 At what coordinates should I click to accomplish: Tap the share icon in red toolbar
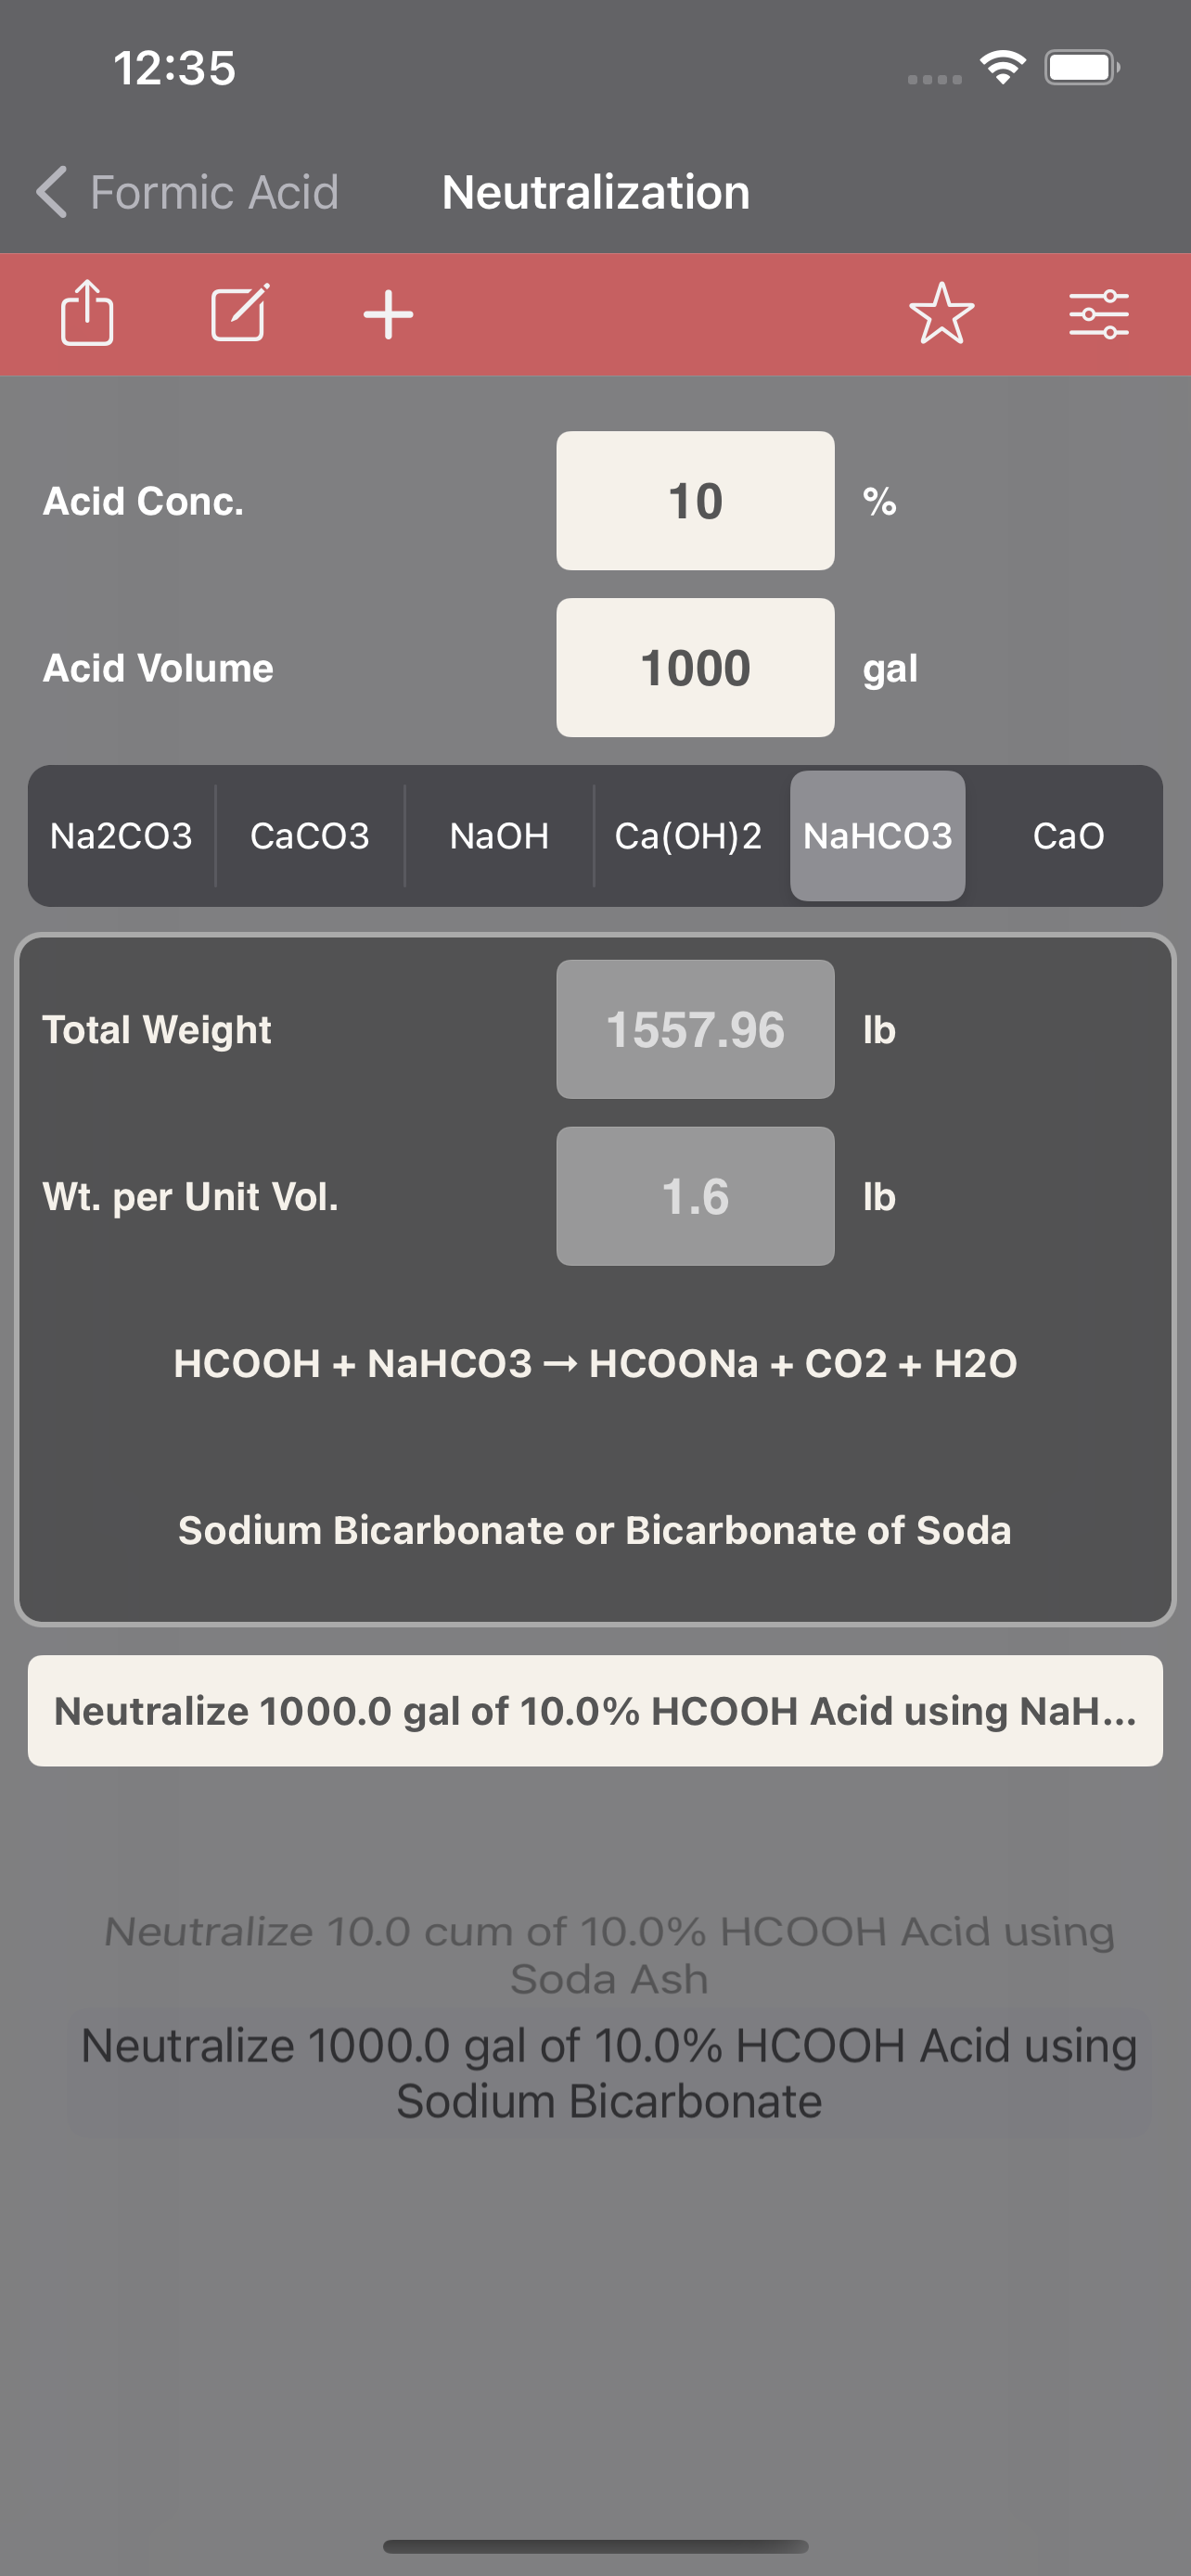point(87,313)
